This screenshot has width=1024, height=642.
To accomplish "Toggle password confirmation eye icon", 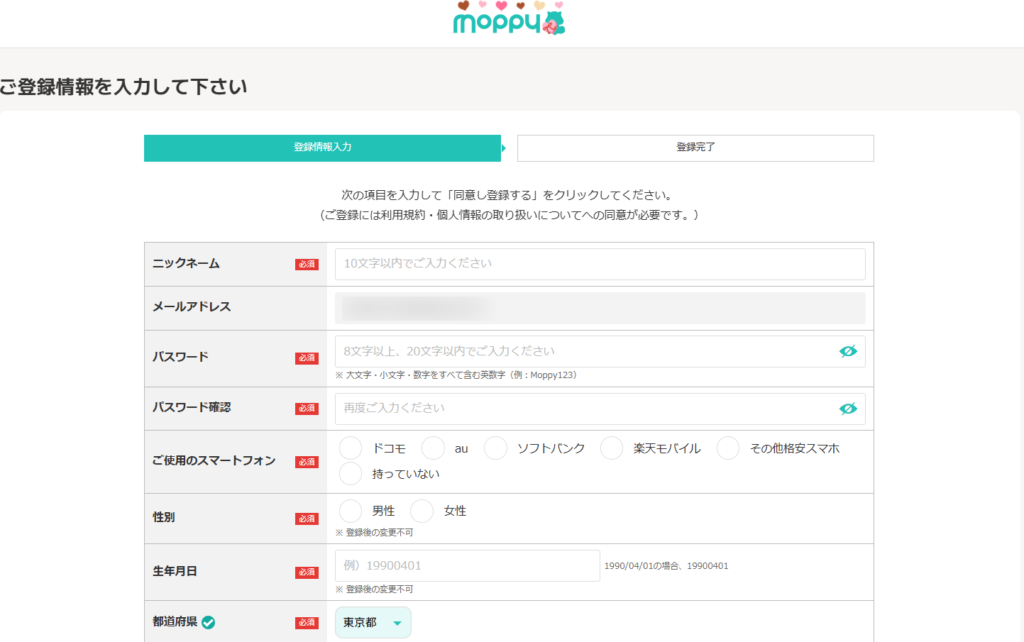I will coord(848,408).
